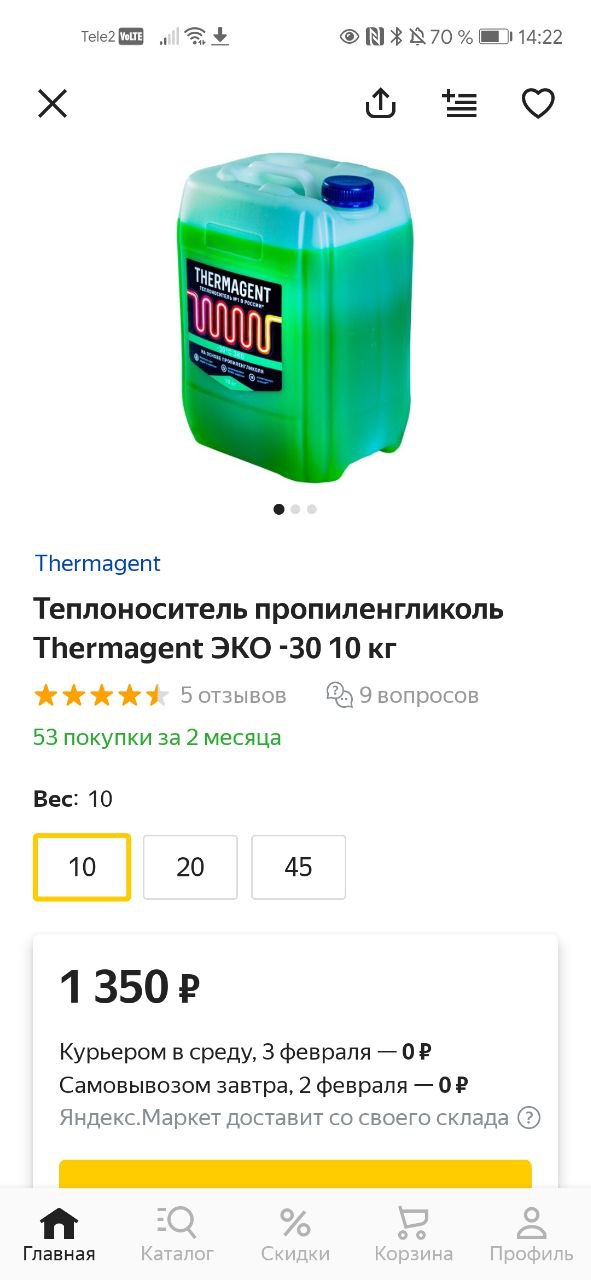The image size is (591, 1280).
Task: Go to Главная home tab
Action: (59, 1234)
